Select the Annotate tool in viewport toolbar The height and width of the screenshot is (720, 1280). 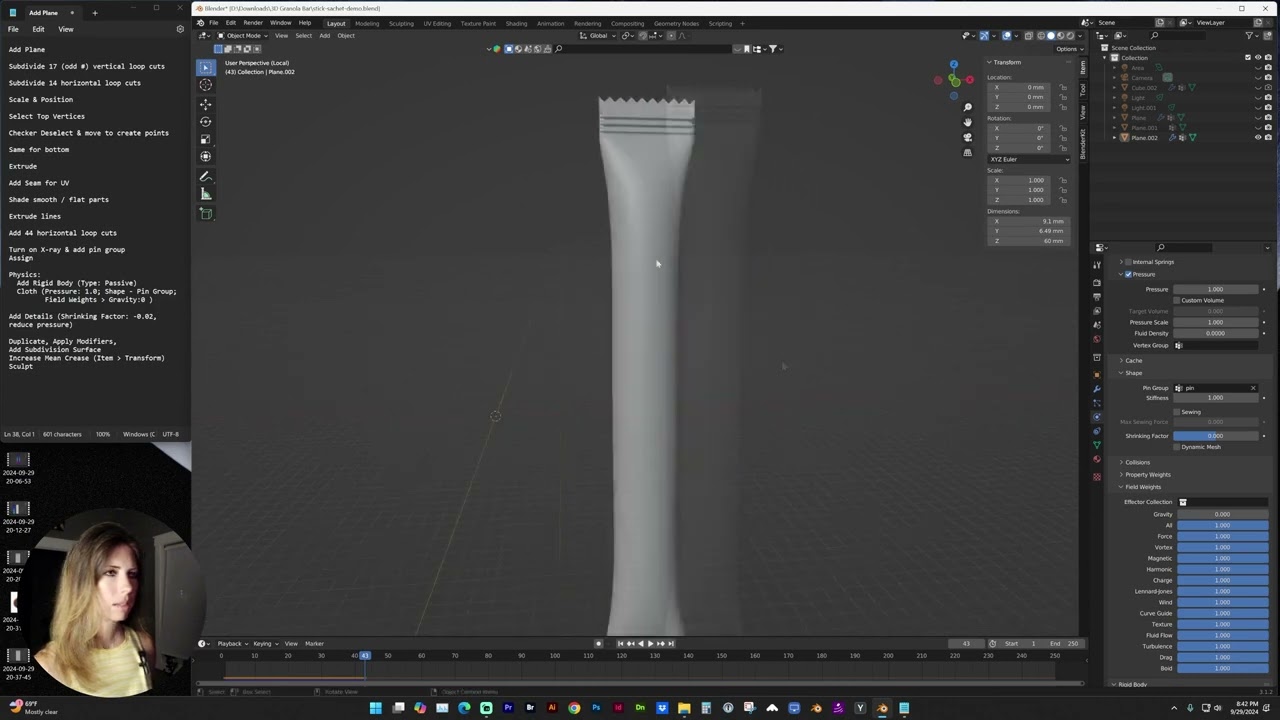206,177
